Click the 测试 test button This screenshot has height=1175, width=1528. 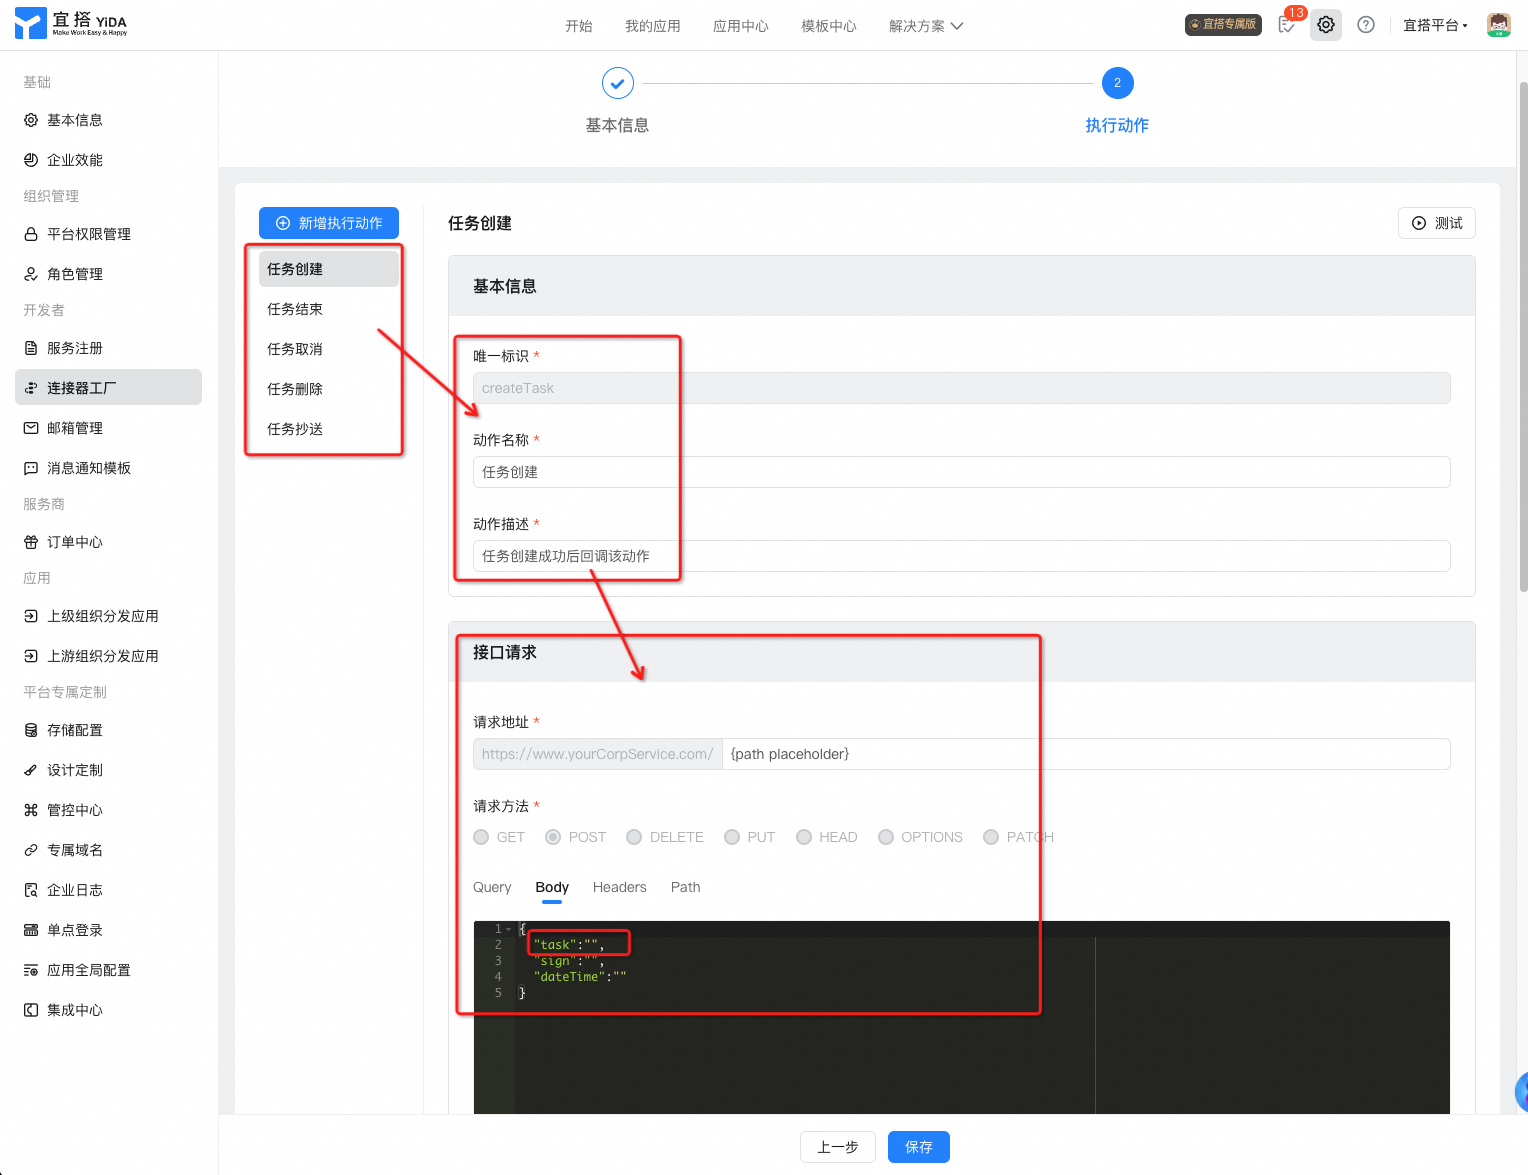1437,223
